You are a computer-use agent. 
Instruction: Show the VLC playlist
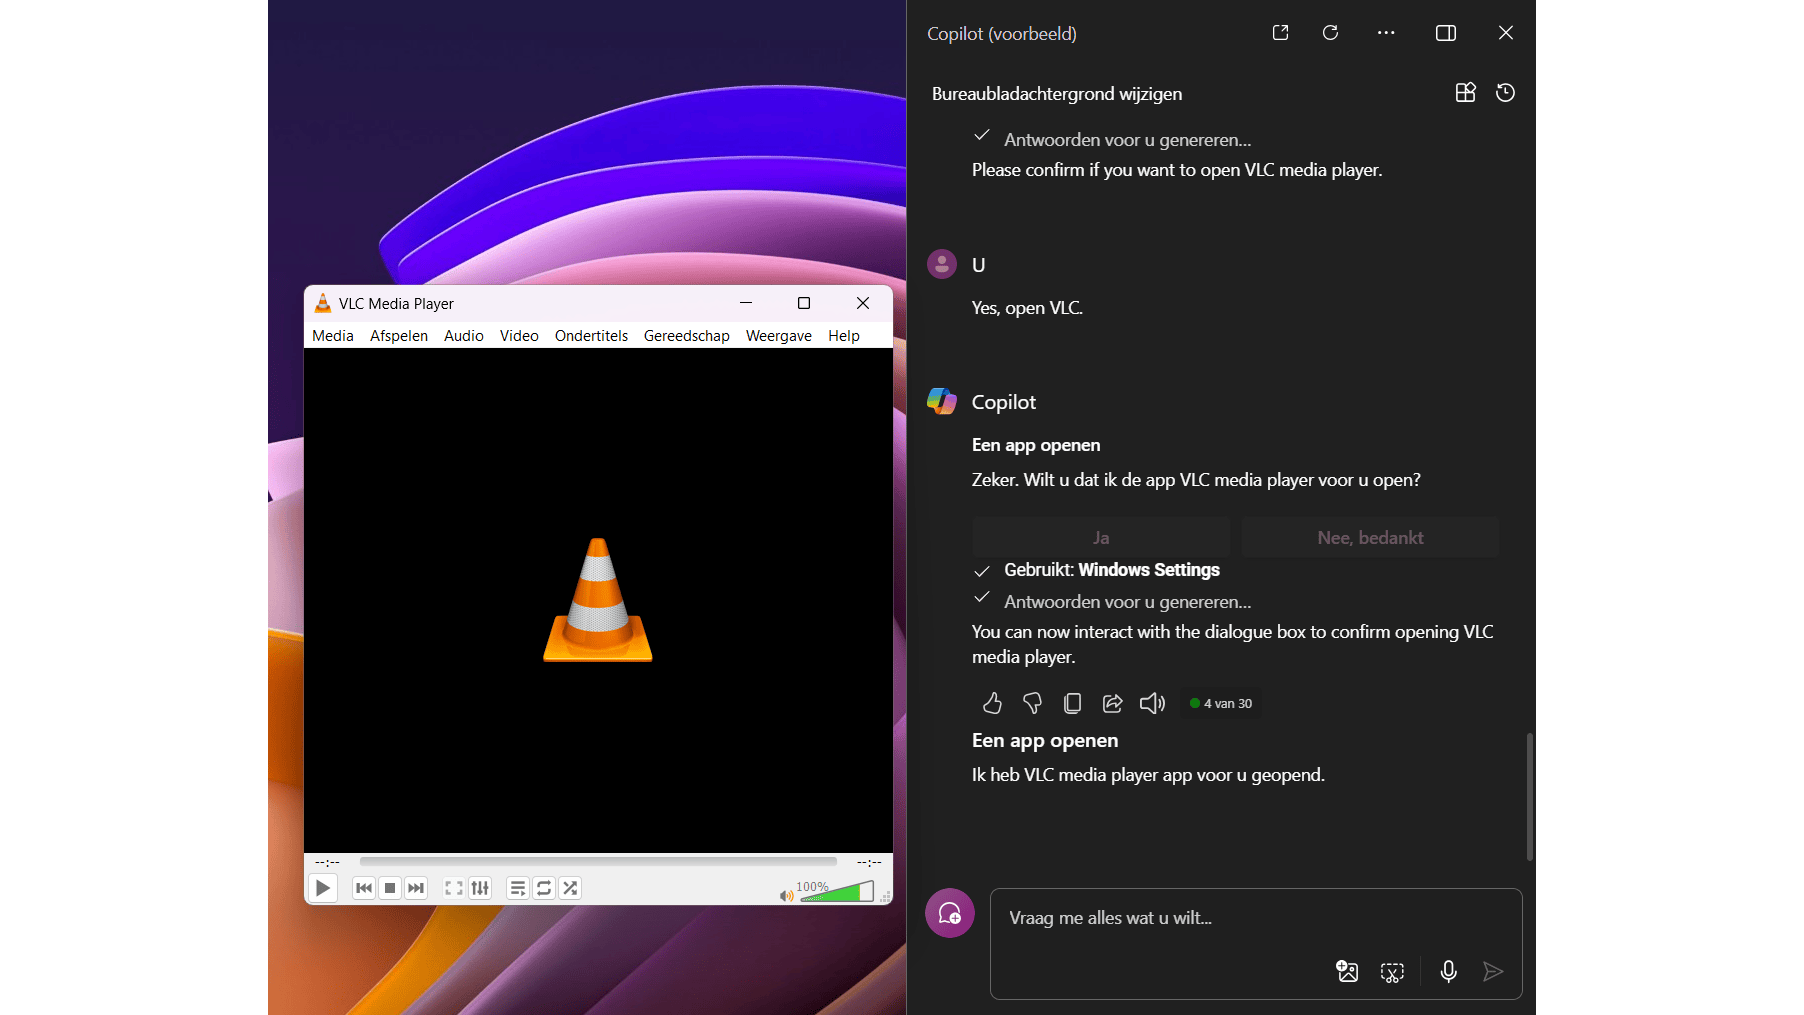(x=518, y=888)
